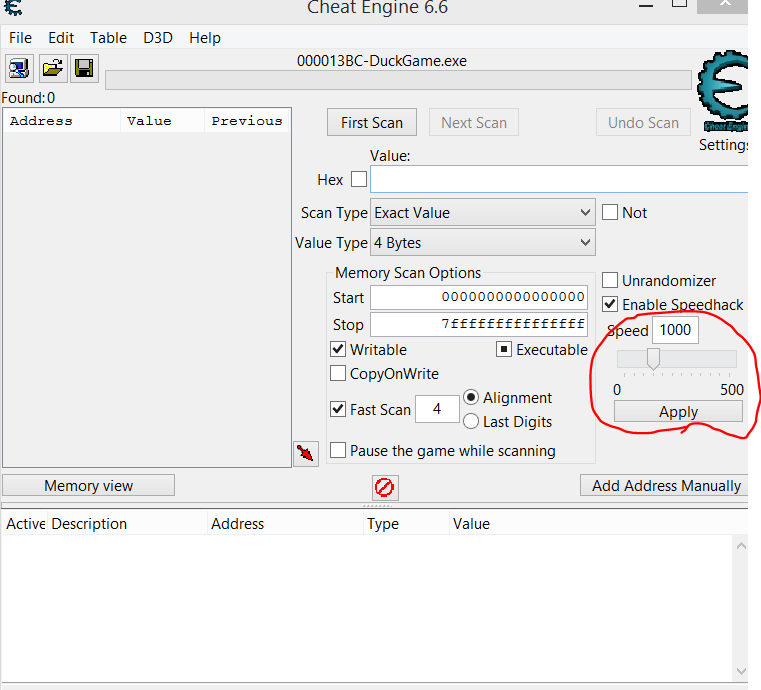
Task: Click the scan progress bar
Action: point(398,80)
